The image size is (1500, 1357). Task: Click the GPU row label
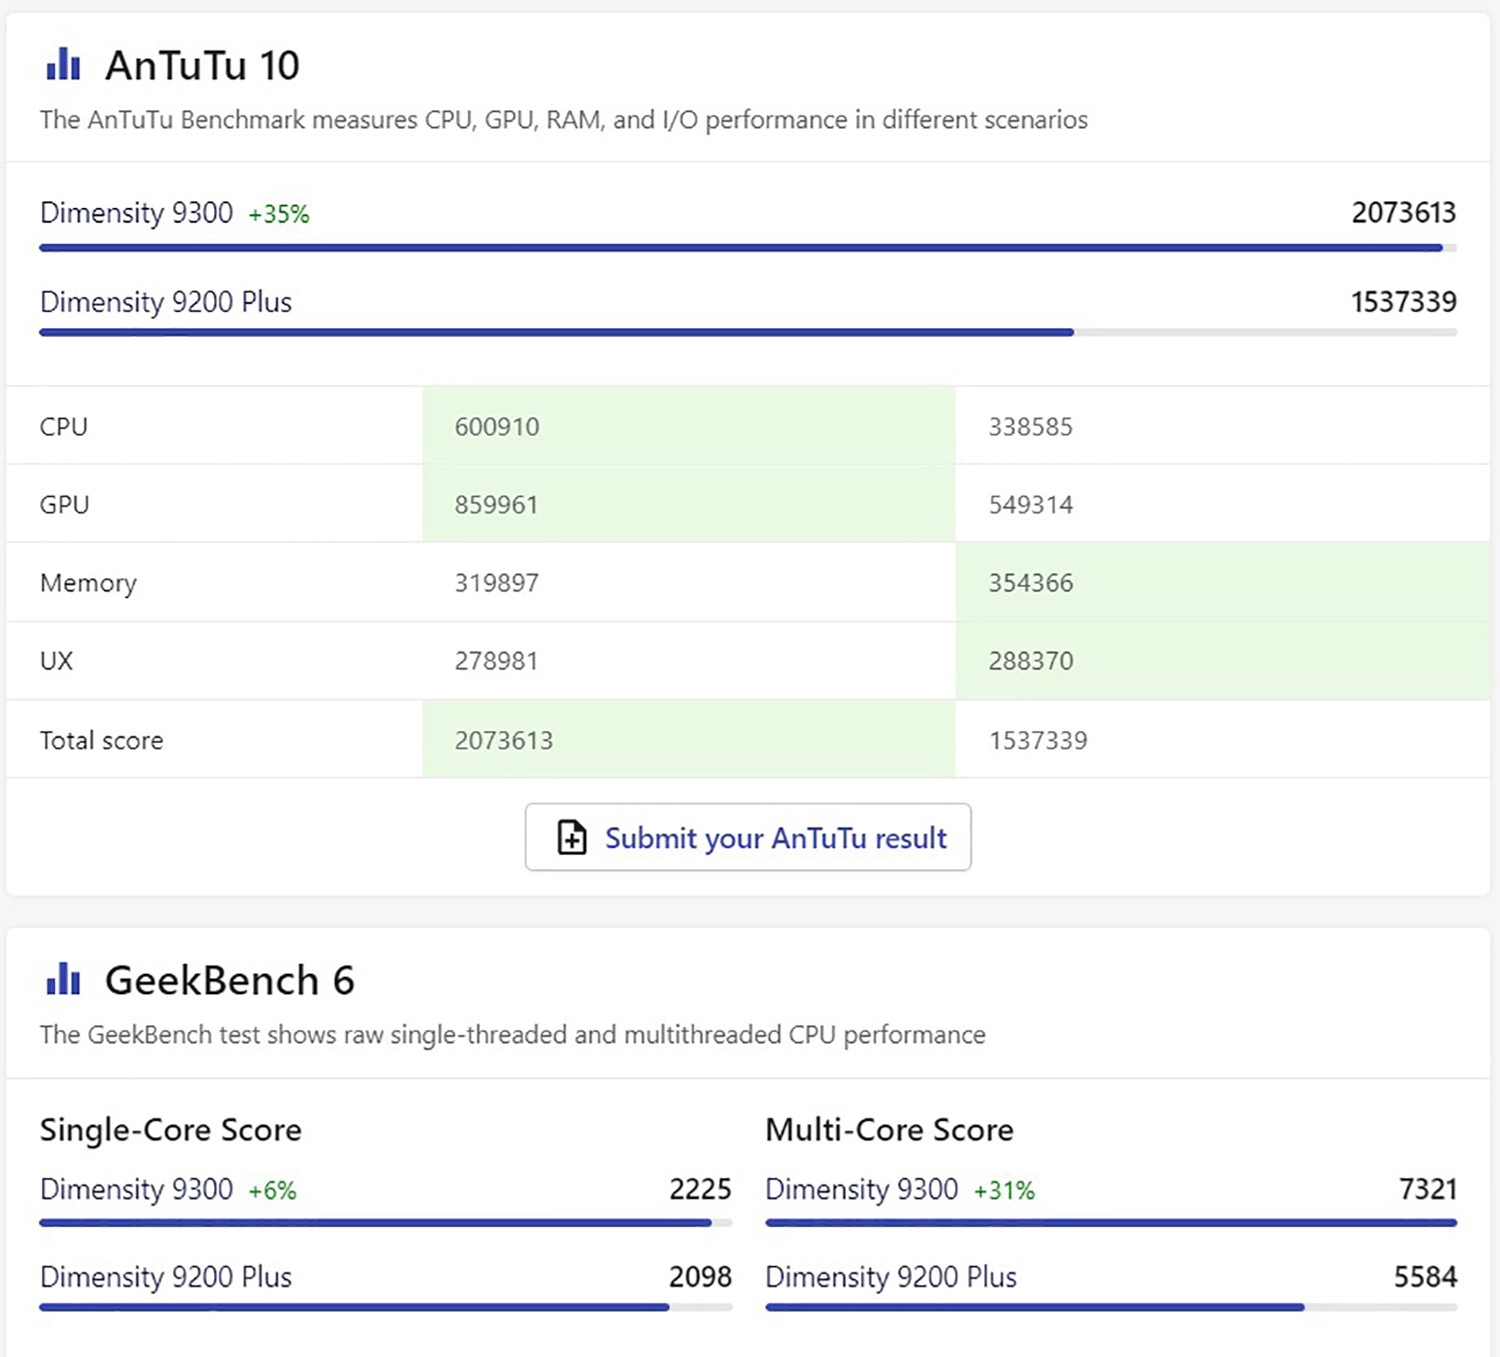coord(65,505)
